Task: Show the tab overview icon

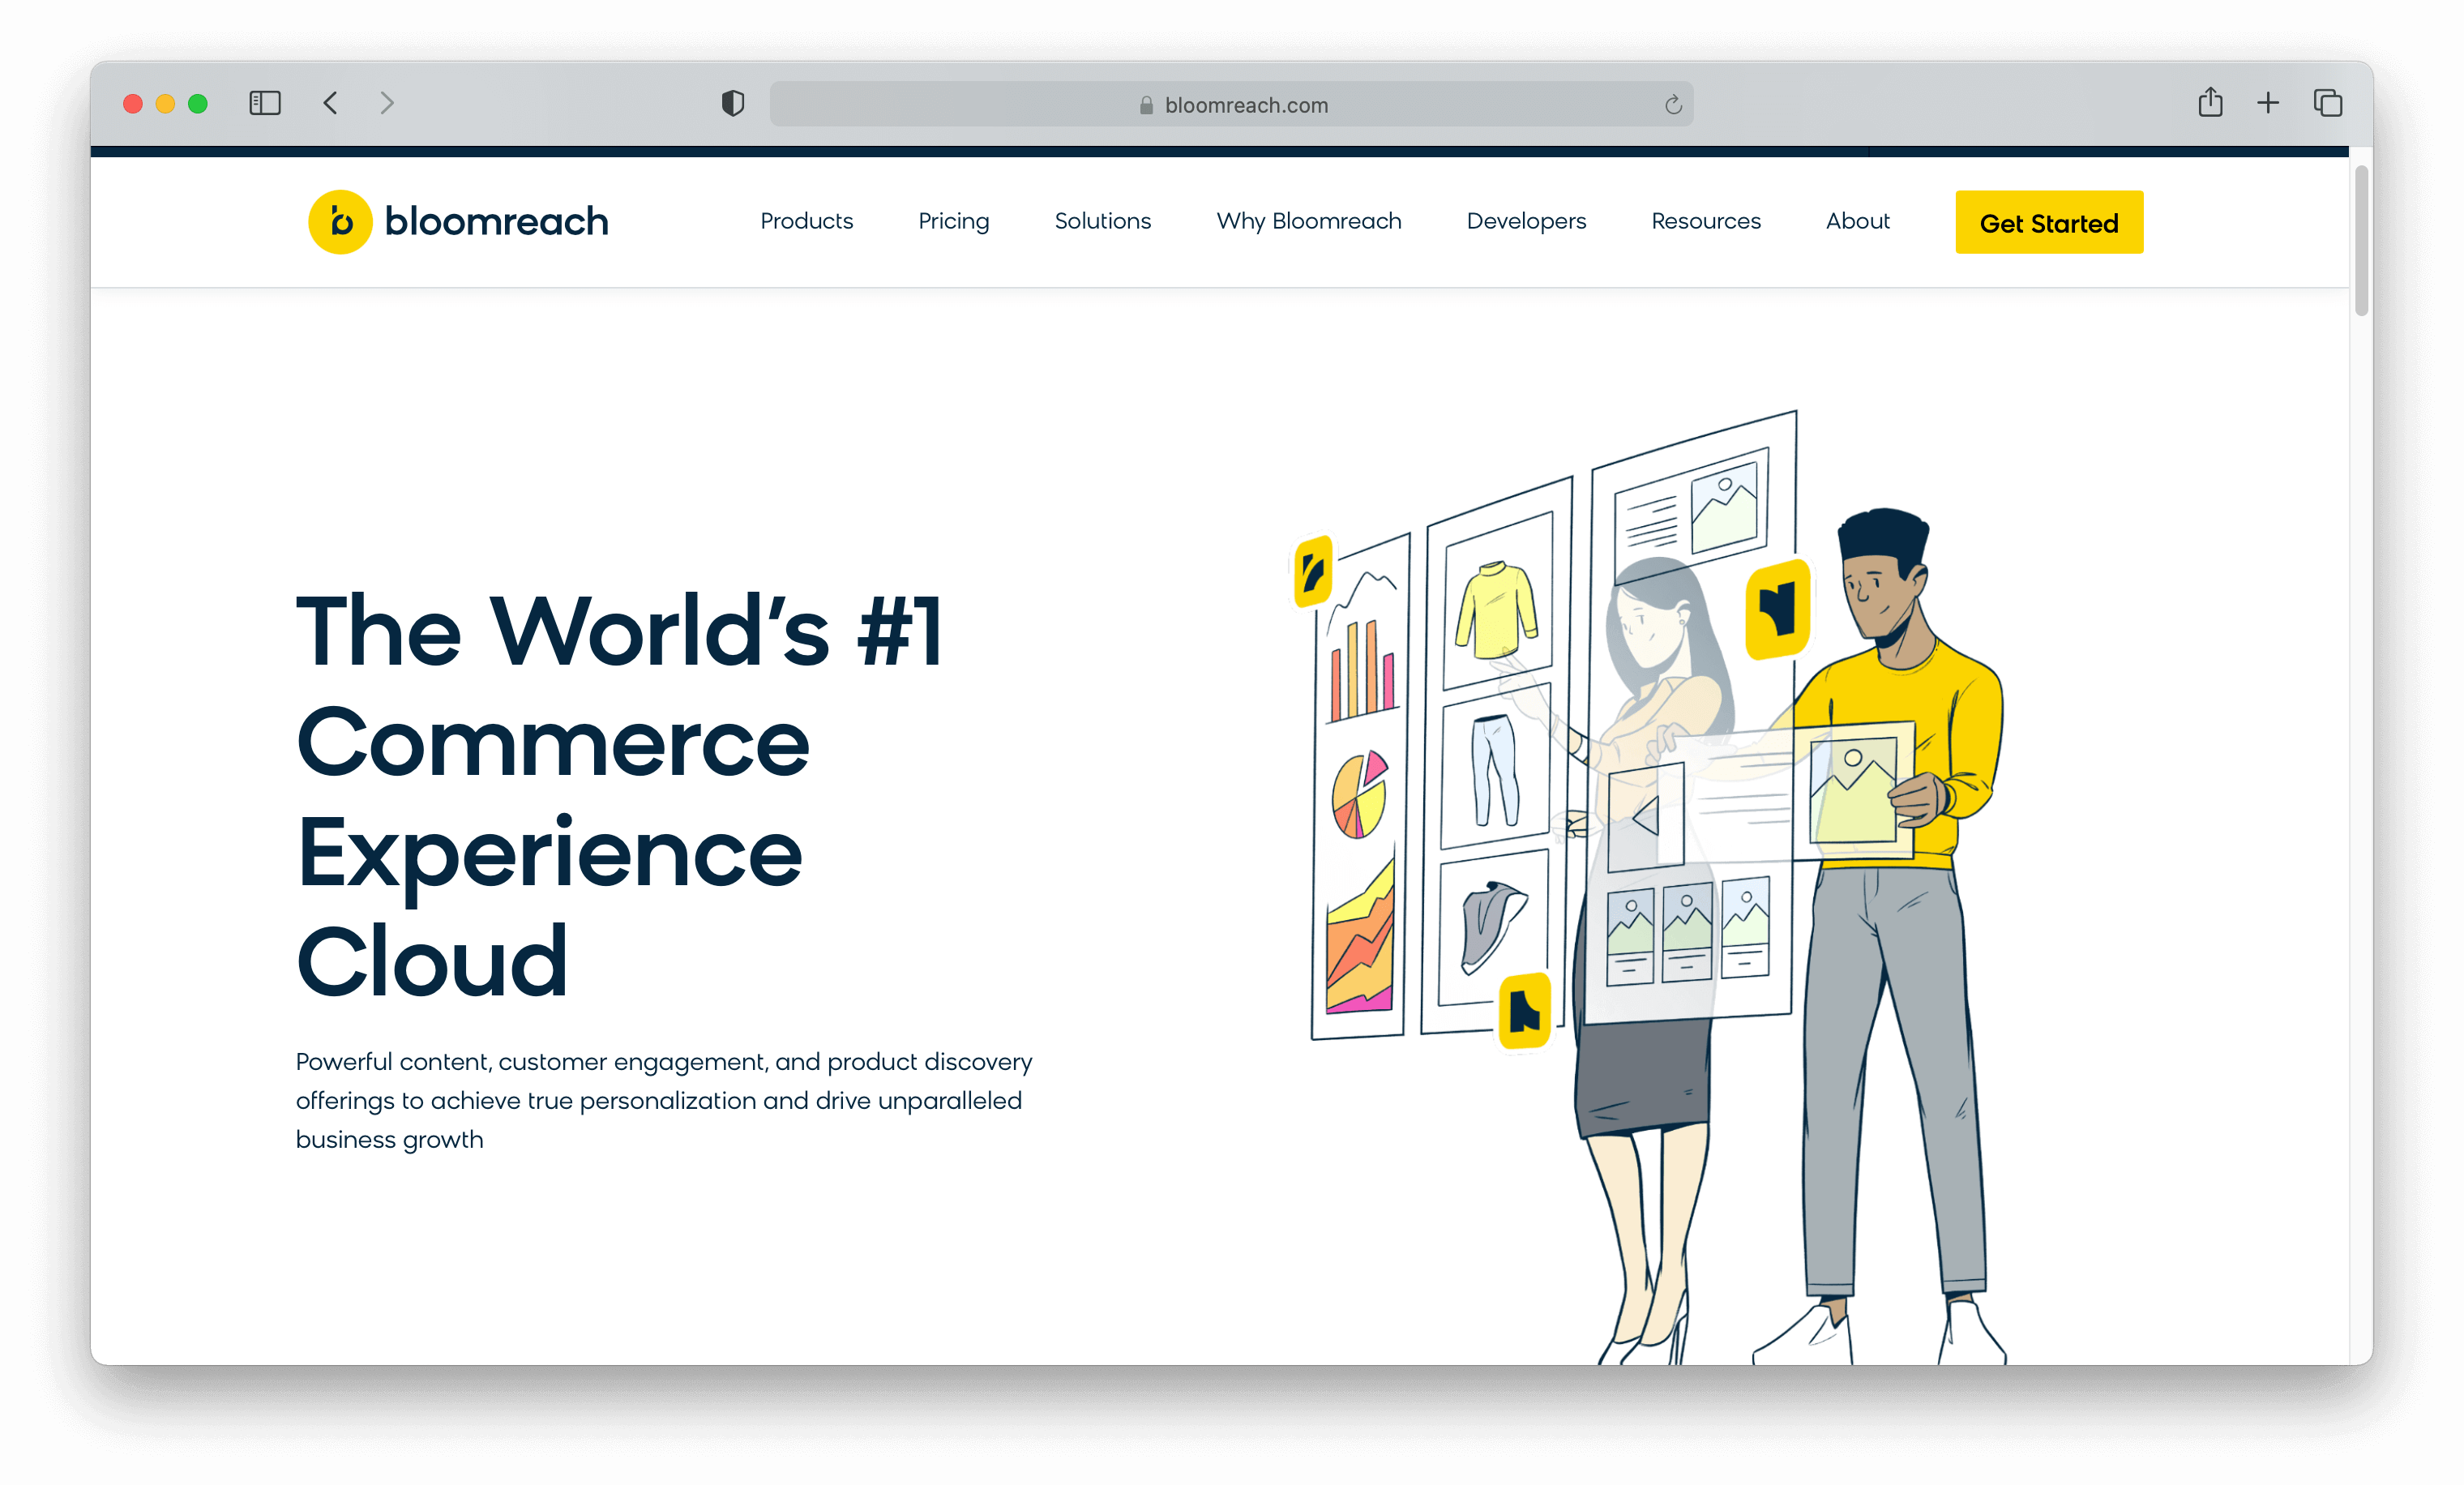Action: 2328,103
